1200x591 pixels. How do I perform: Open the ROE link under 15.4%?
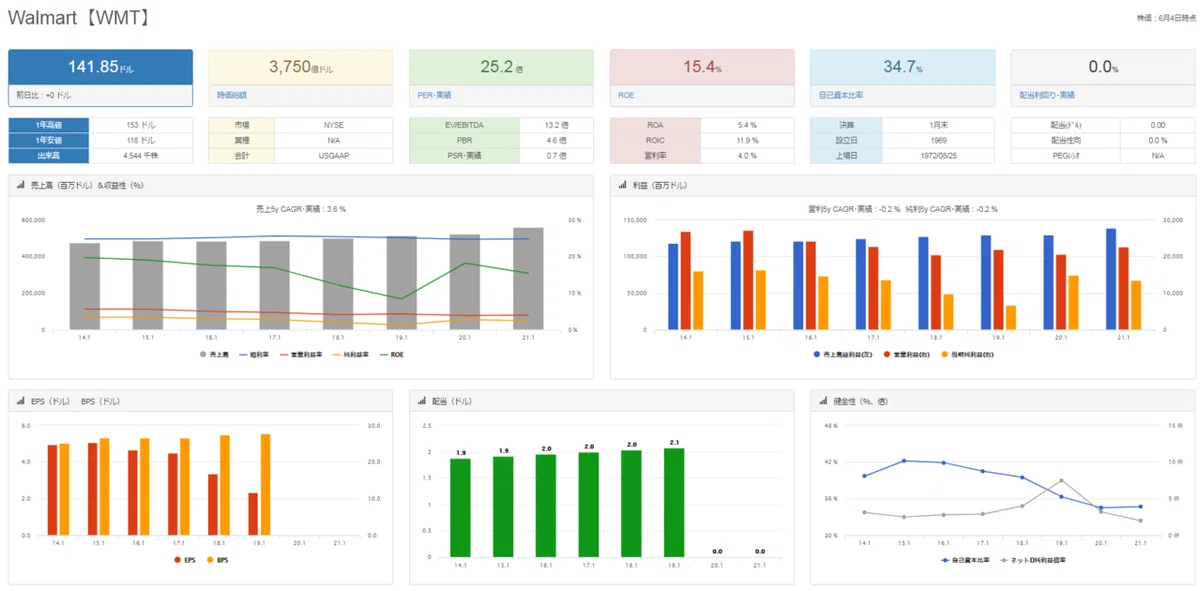[626, 95]
